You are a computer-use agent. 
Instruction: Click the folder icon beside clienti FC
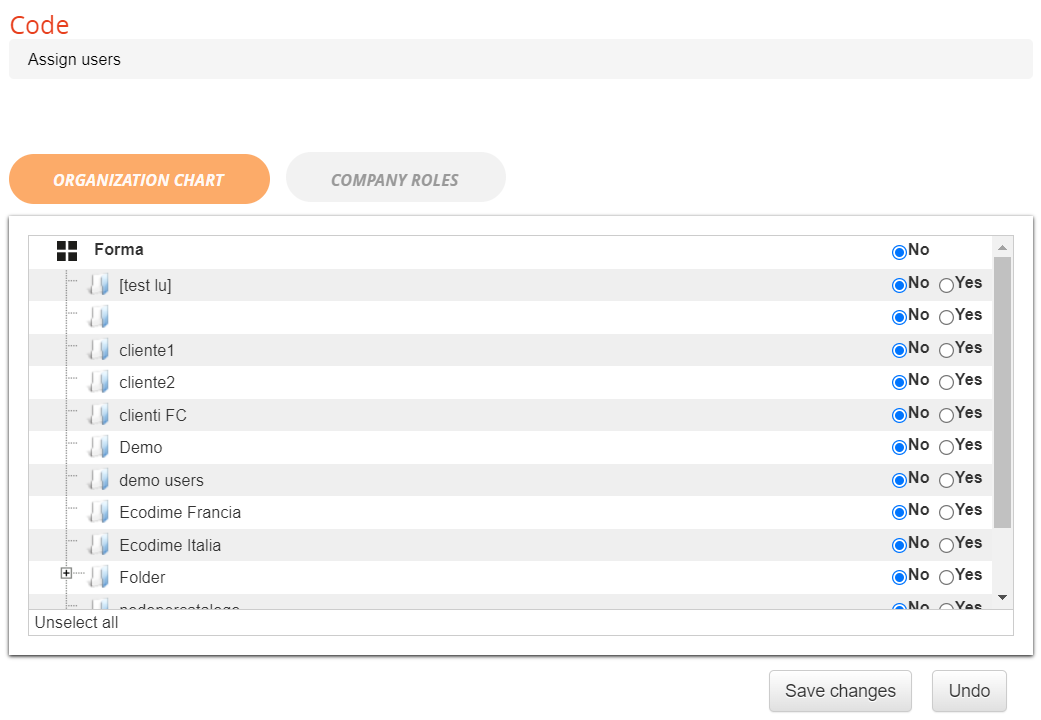tap(98, 415)
